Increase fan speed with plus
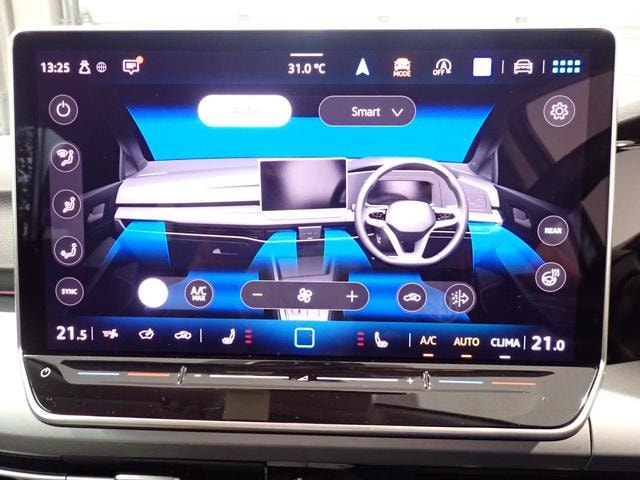The height and width of the screenshot is (480, 640). click(352, 296)
